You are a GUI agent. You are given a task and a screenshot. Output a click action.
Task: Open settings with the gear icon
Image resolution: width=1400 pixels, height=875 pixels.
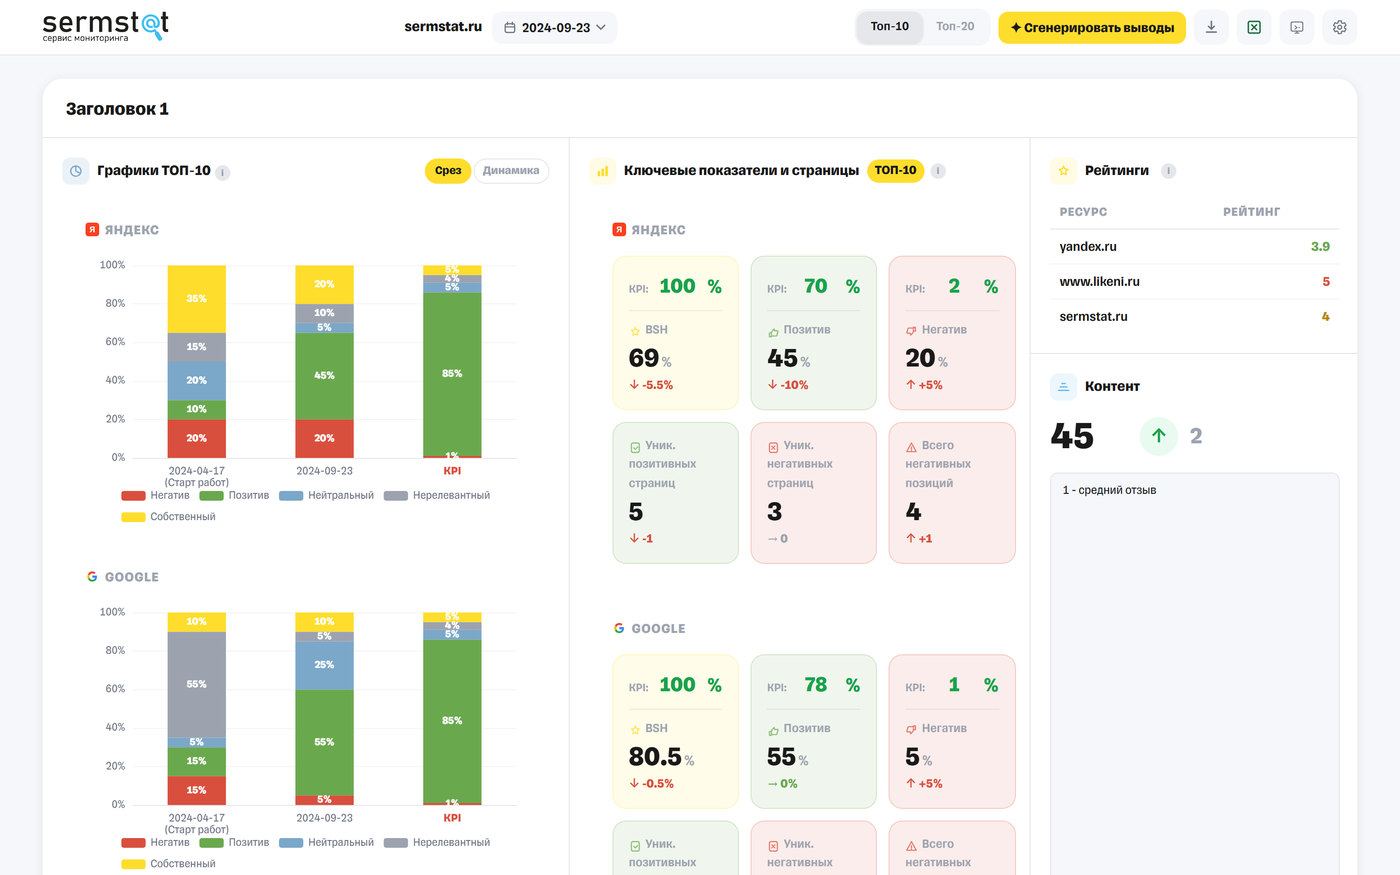(1340, 27)
